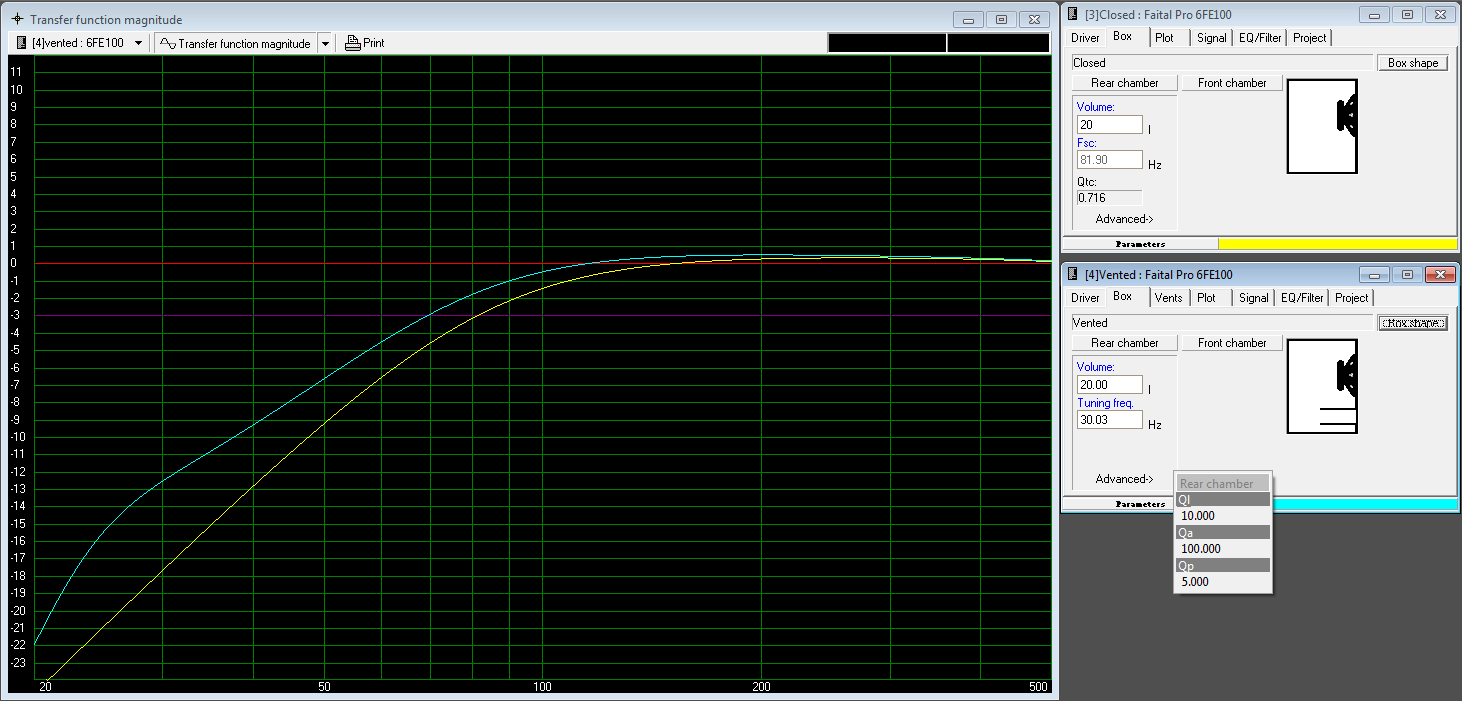
Task: Click the Volume field showing 20 in Closed window
Action: click(1109, 125)
